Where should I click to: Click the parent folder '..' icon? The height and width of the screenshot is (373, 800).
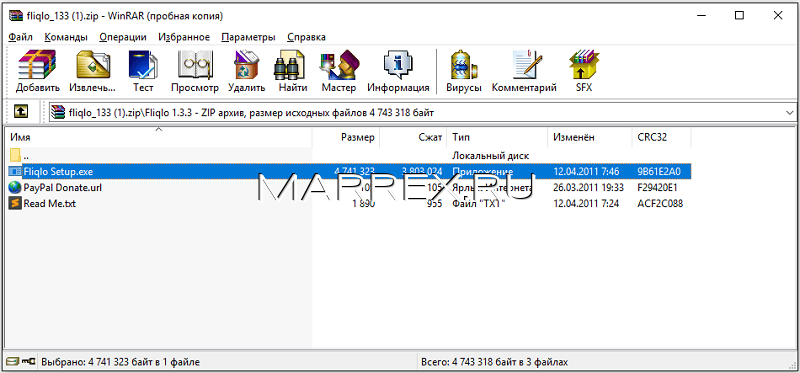pyautogui.click(x=15, y=155)
